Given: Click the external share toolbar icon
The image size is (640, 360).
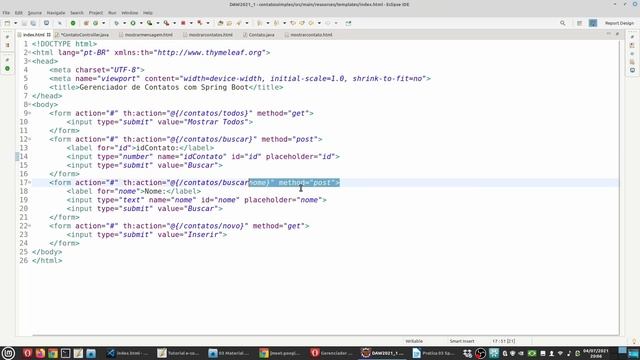Looking at the screenshot, I should pyautogui.click(x=348, y=23).
